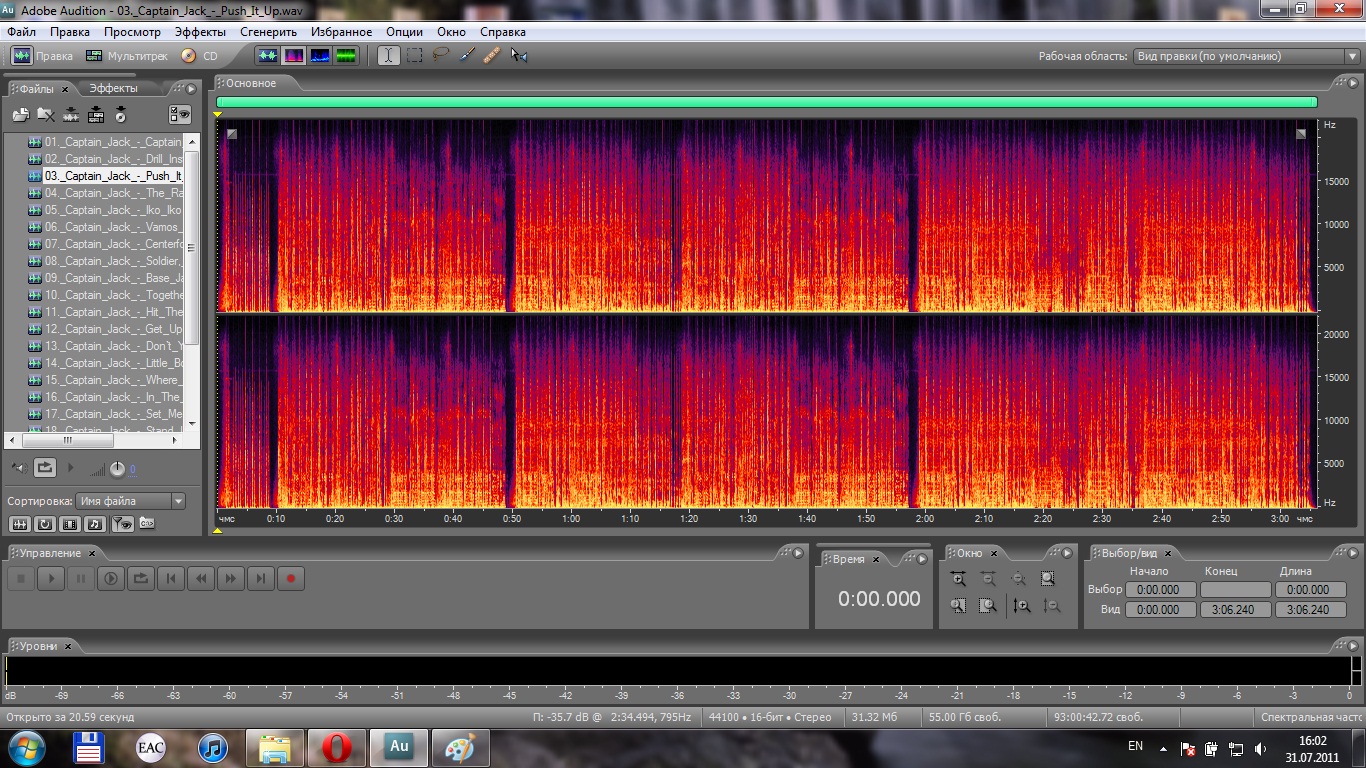Adjust the preview volume knob
The width and height of the screenshot is (1366, 768).
[x=117, y=468]
